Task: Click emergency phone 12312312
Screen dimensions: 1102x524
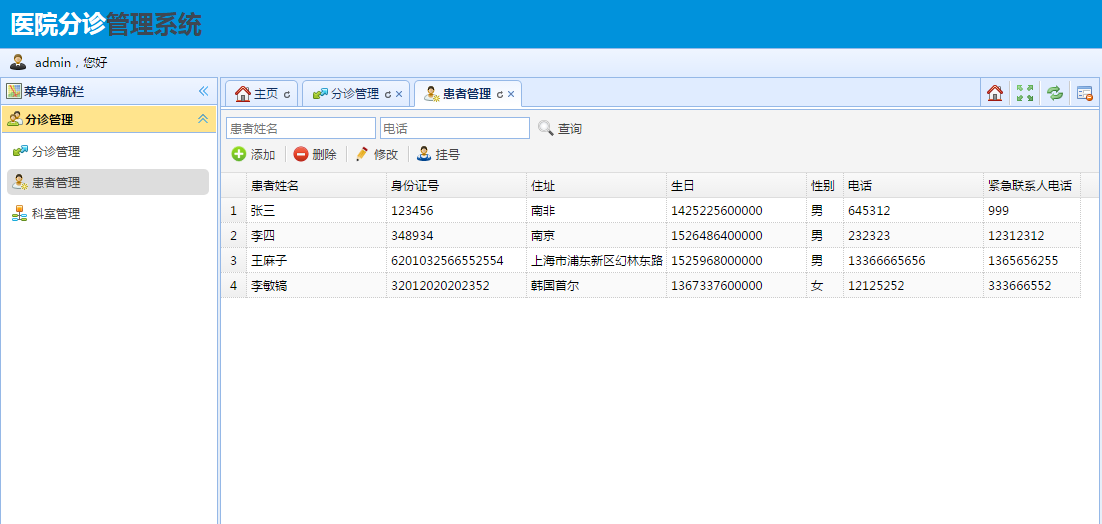Action: click(1016, 236)
